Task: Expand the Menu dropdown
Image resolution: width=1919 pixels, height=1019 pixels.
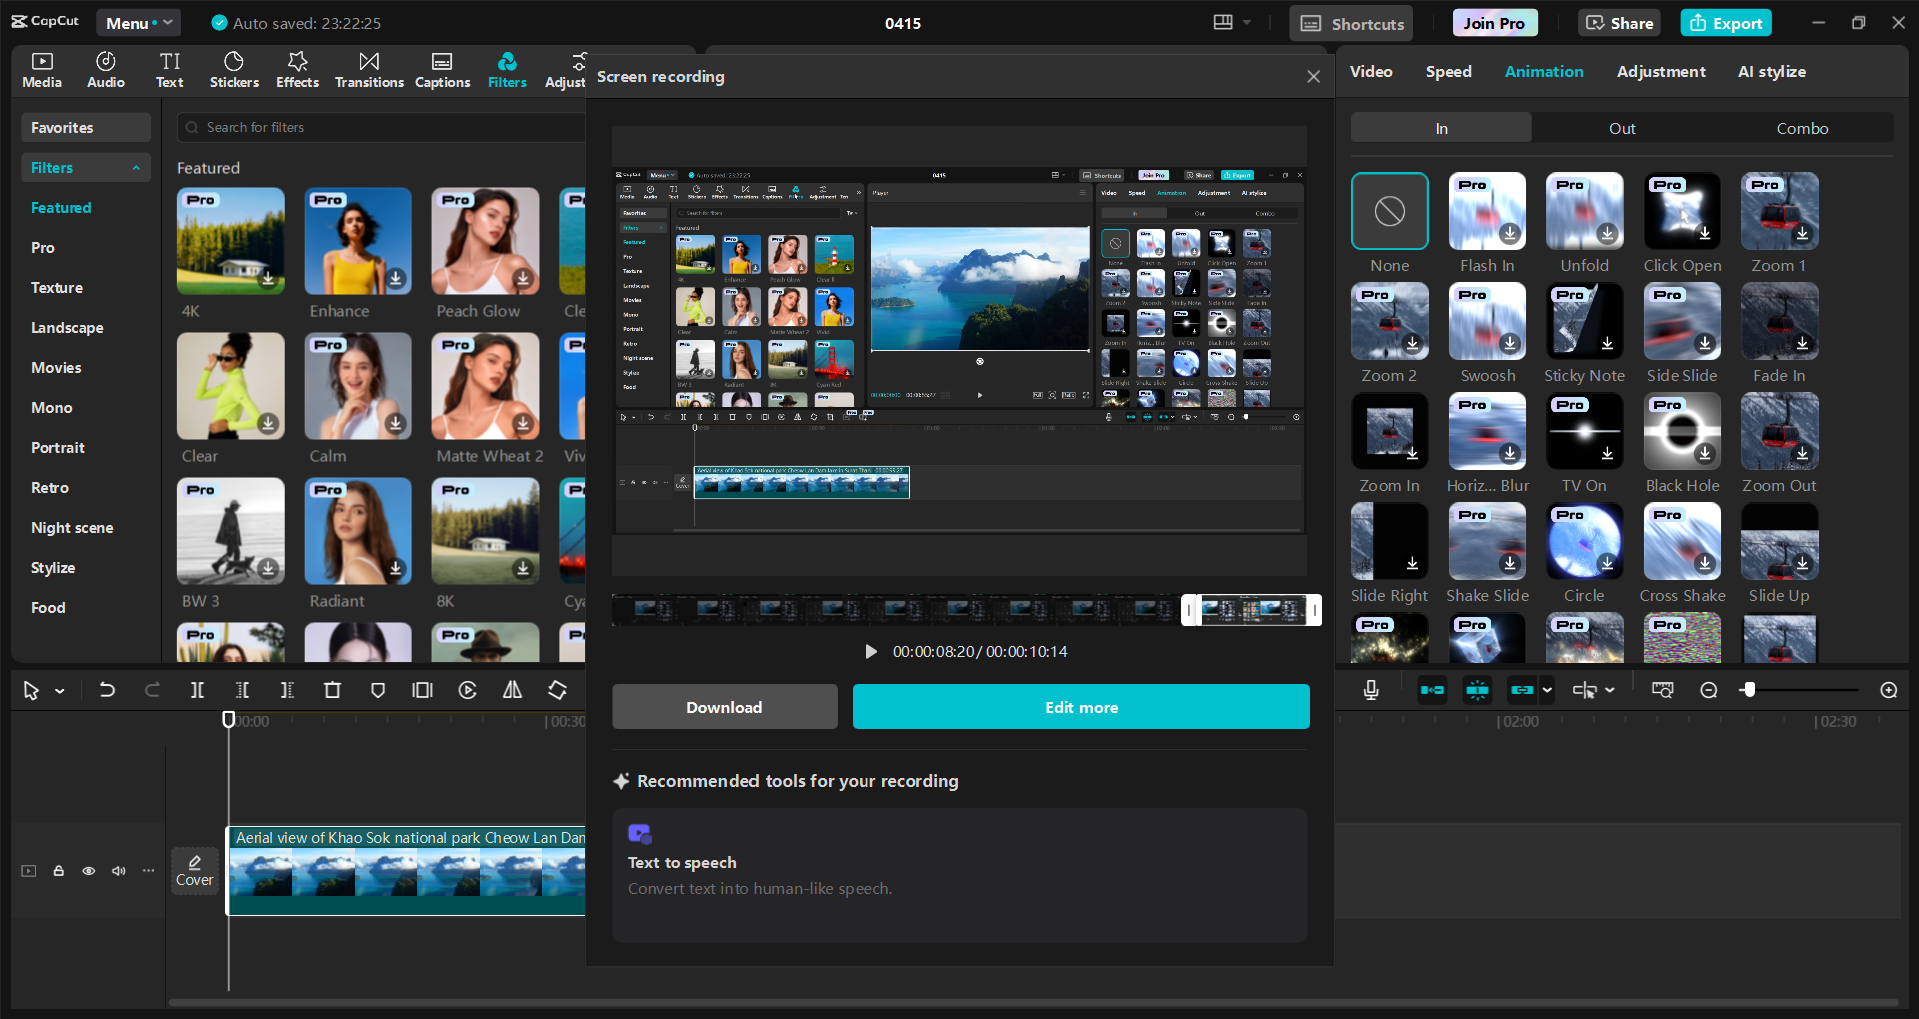Action: coord(138,22)
